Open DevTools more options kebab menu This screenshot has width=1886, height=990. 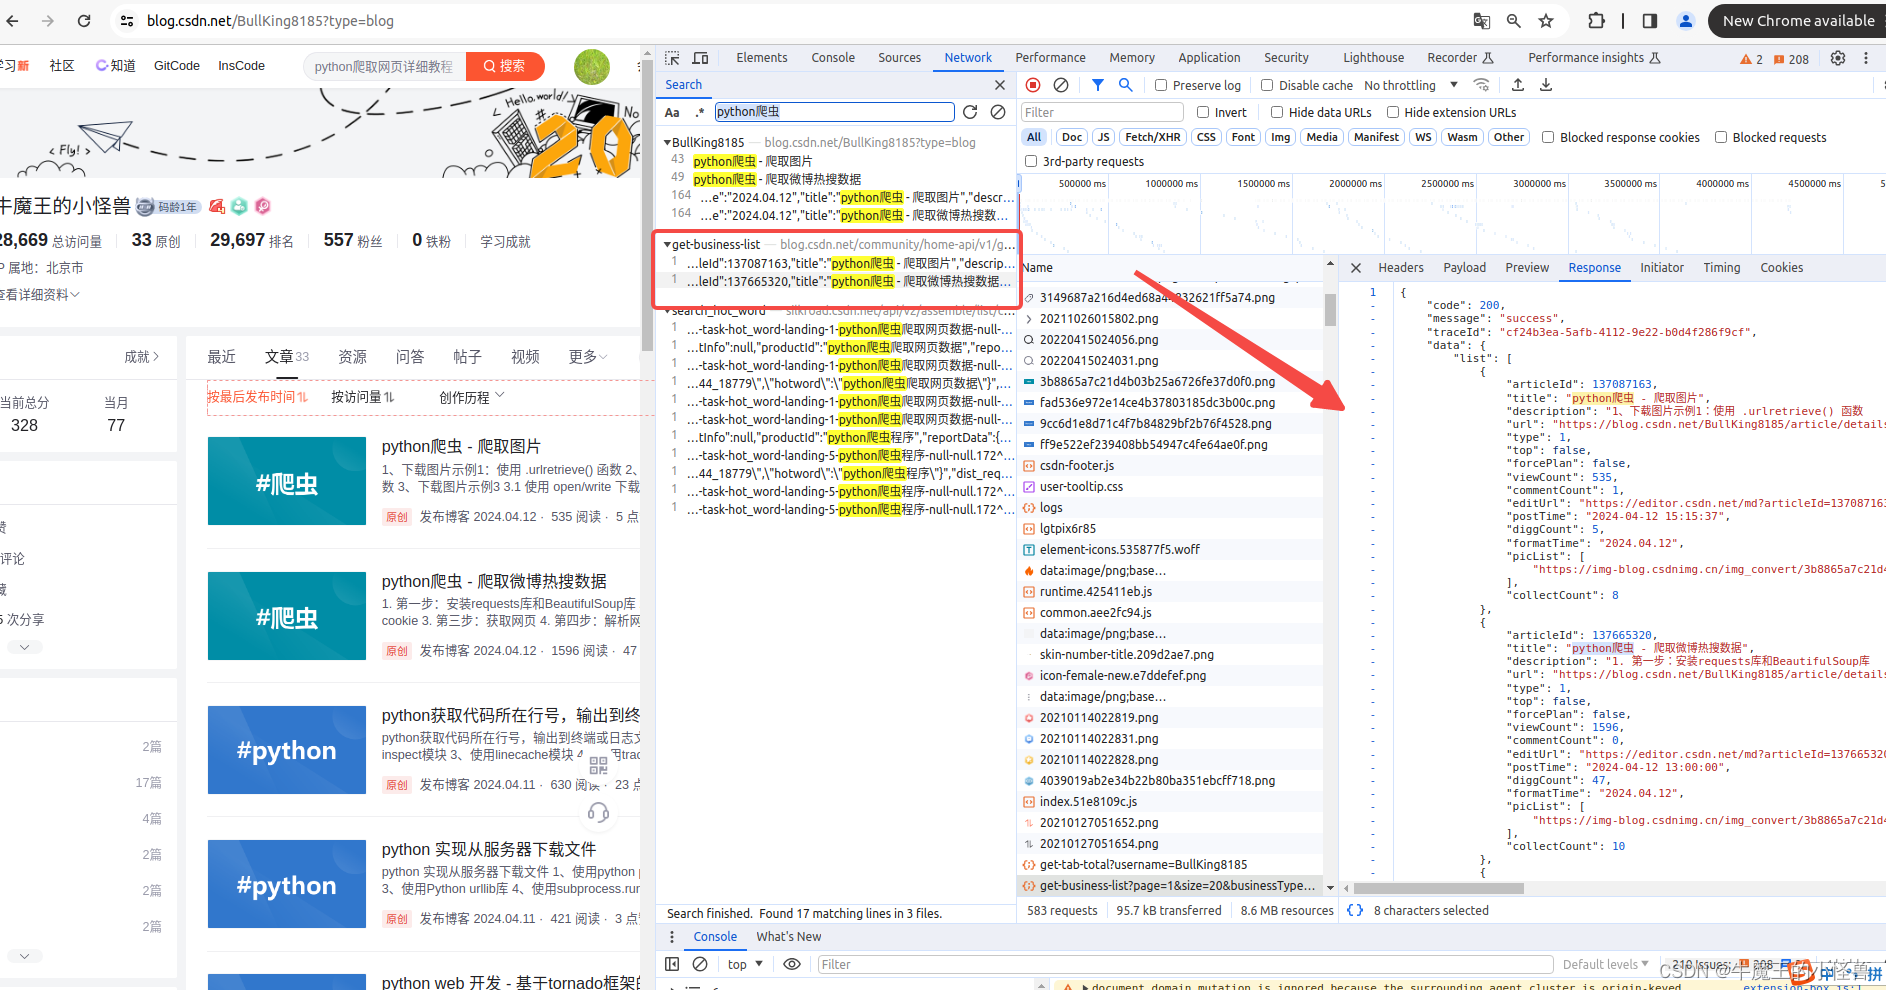[x=1866, y=58]
